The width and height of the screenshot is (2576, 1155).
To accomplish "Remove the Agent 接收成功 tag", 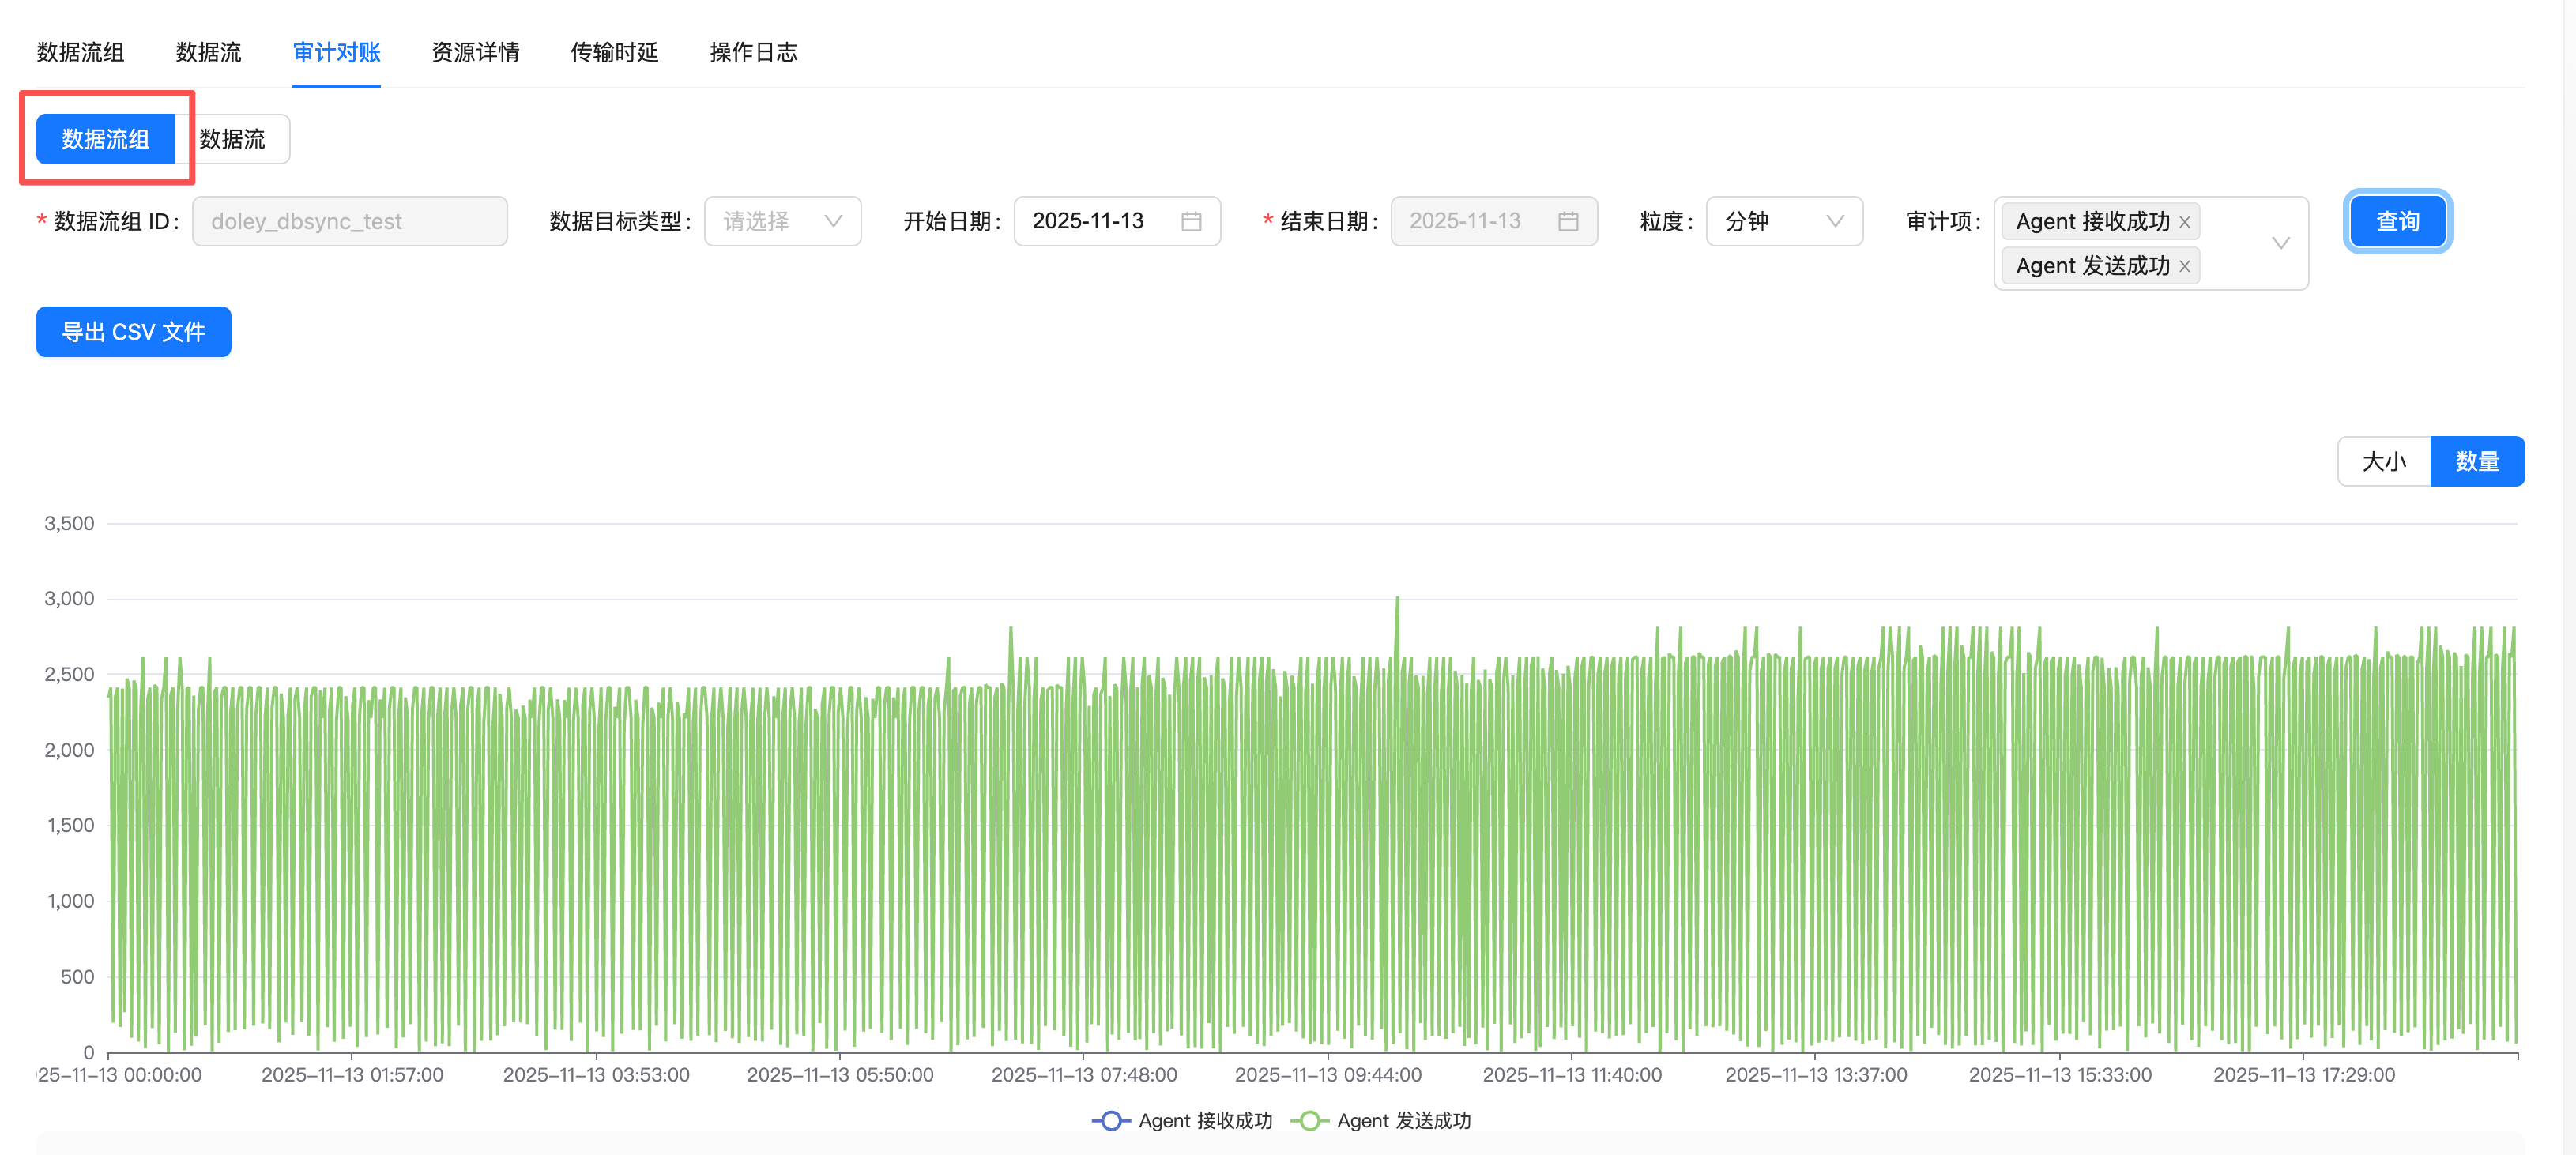I will pos(2184,222).
